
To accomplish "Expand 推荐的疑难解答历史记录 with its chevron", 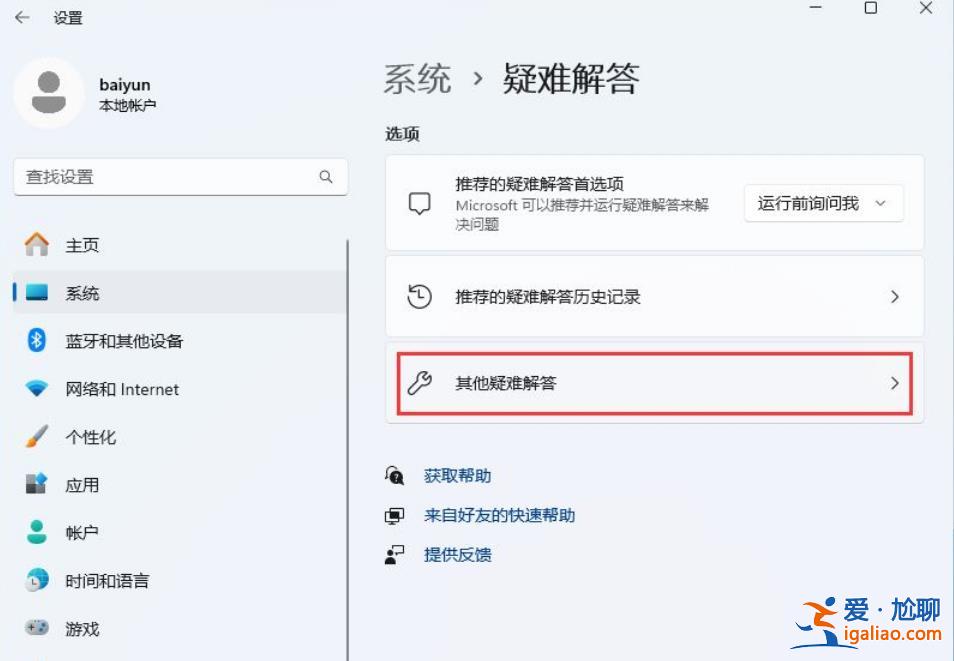I will [x=895, y=296].
